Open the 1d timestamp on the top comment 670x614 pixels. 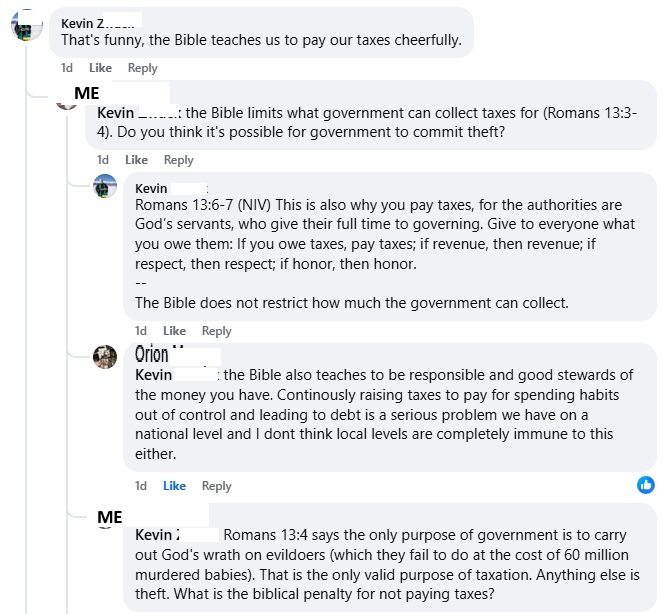pos(67,68)
